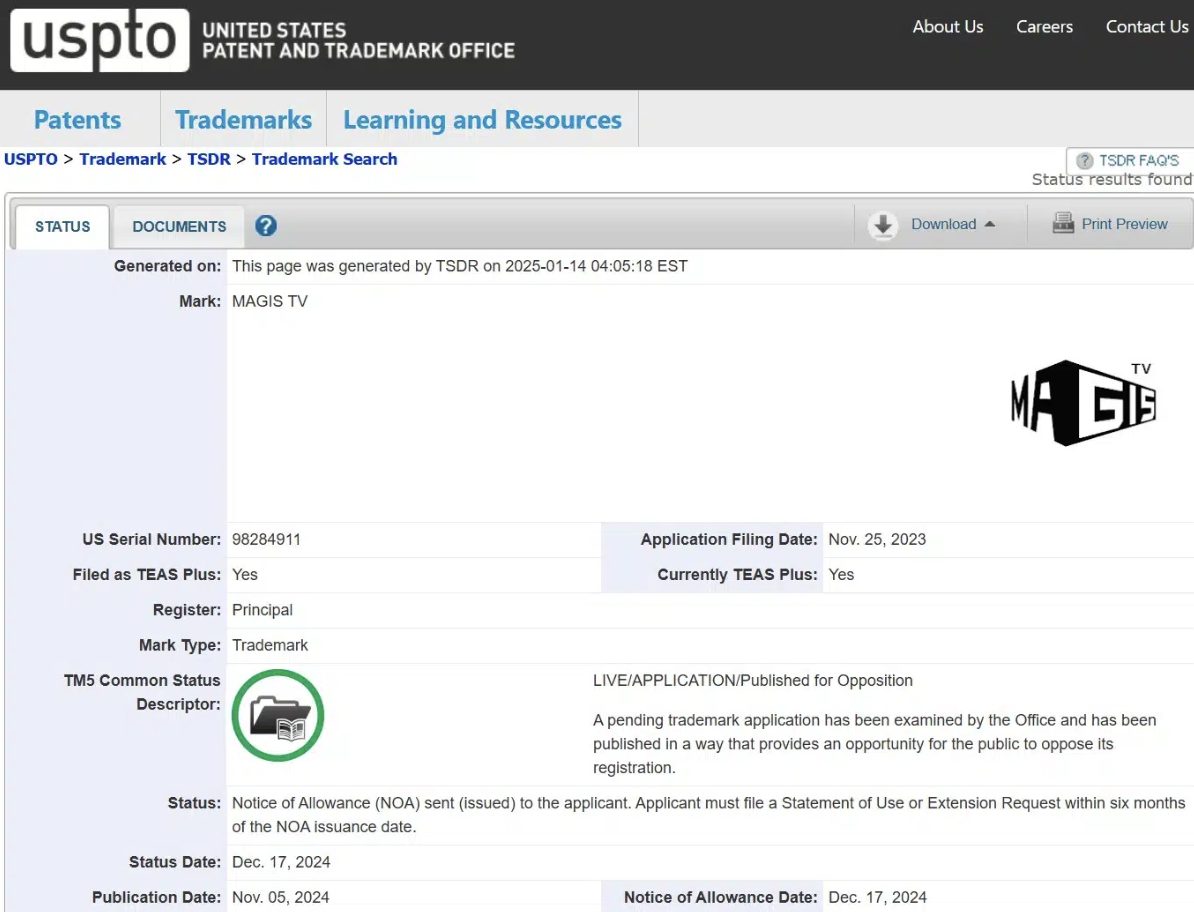Select the STATUS tab
The height and width of the screenshot is (912, 1194).
pyautogui.click(x=63, y=227)
